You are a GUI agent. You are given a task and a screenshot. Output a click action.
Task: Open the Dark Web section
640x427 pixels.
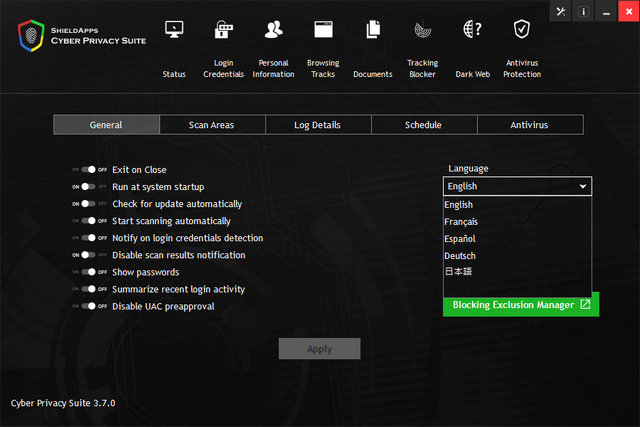click(472, 30)
